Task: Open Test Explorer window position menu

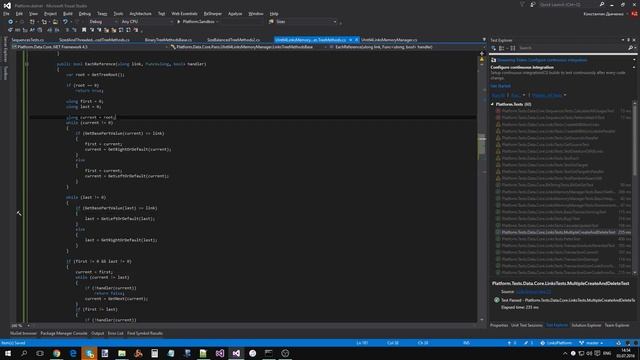Action: tap(623, 40)
